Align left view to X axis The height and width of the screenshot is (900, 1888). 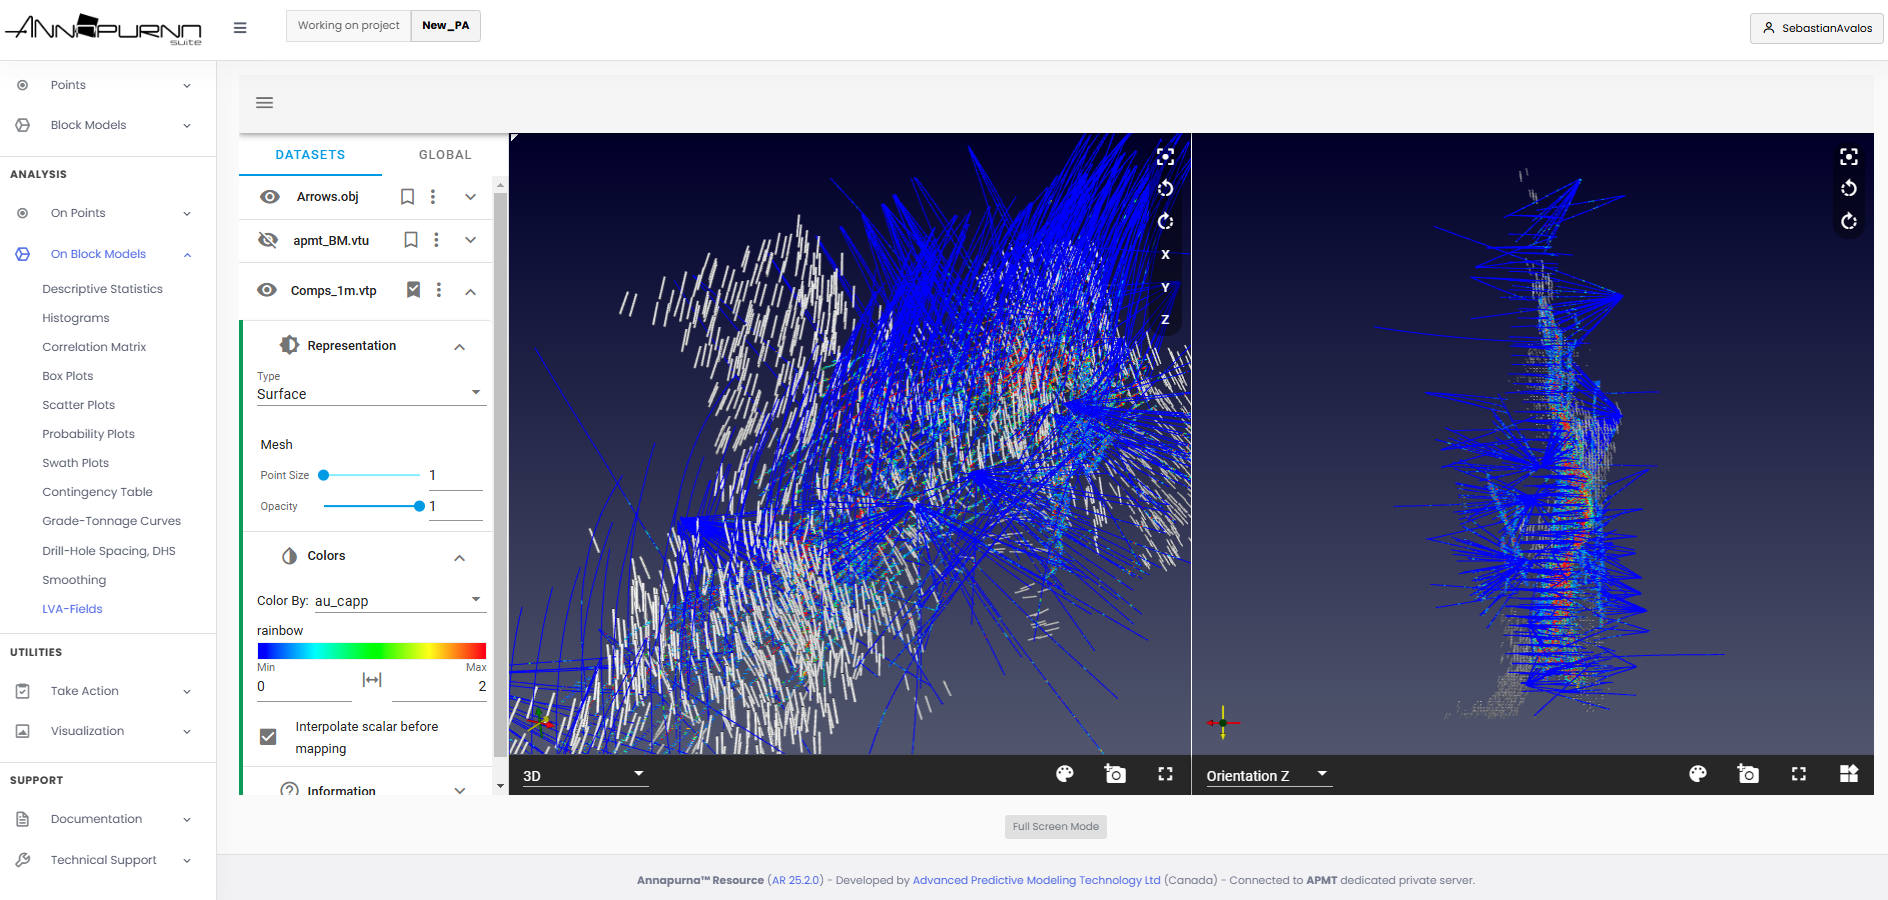coord(1165,254)
